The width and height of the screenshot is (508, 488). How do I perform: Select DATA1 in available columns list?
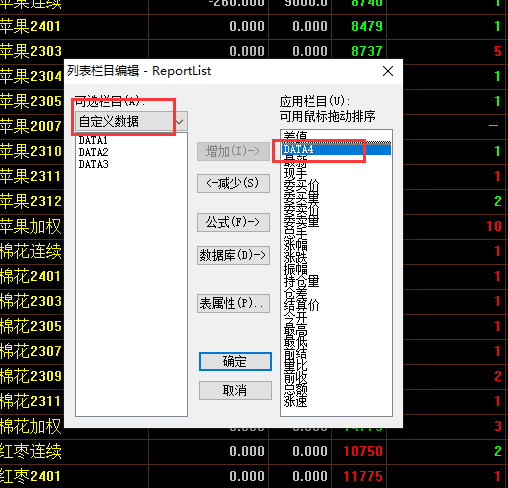click(93, 140)
